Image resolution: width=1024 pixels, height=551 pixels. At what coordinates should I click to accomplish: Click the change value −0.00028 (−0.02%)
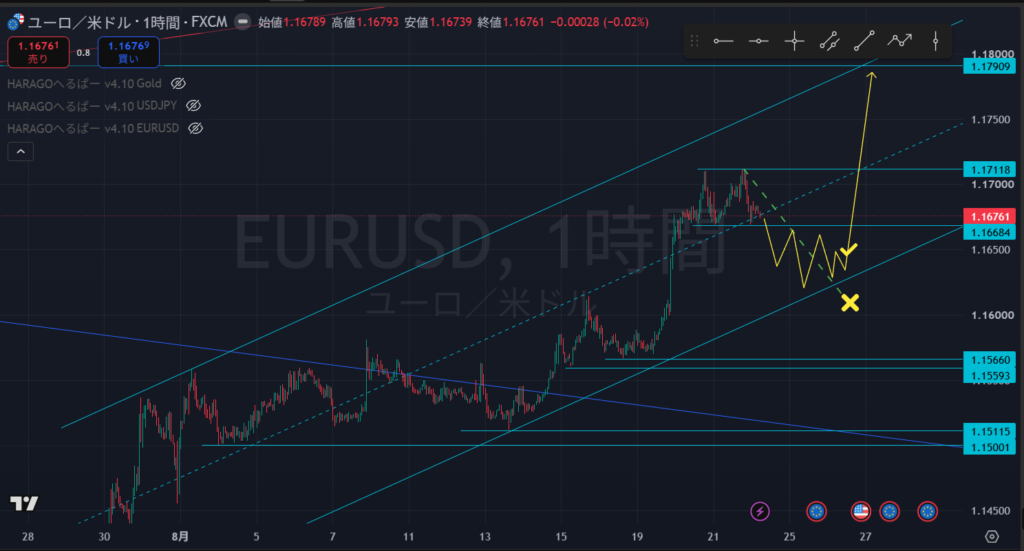pyautogui.click(x=600, y=22)
